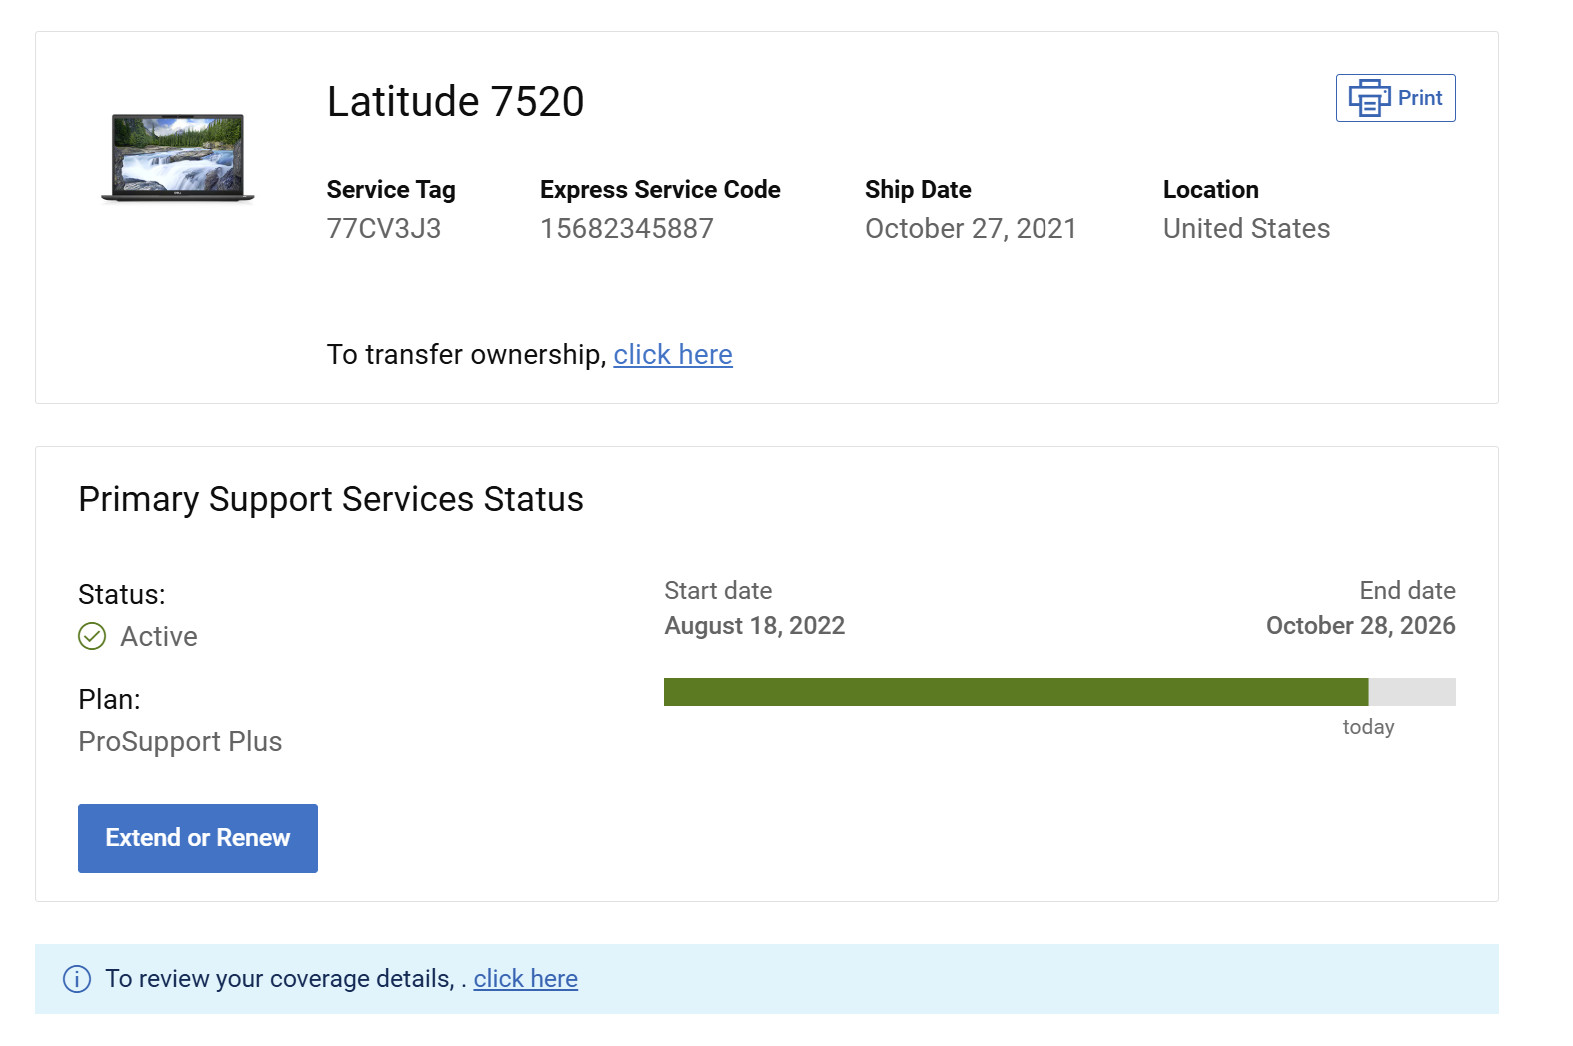This screenshot has width=1573, height=1046.
Task: Click the end date October 28, 2026
Action: (x=1361, y=626)
